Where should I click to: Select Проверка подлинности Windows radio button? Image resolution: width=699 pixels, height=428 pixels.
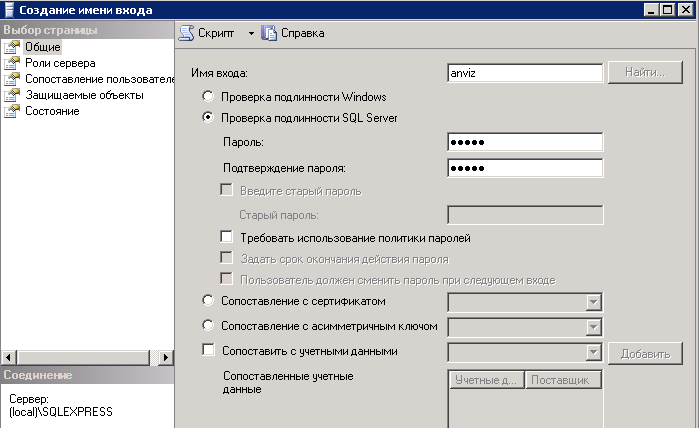click(x=208, y=96)
